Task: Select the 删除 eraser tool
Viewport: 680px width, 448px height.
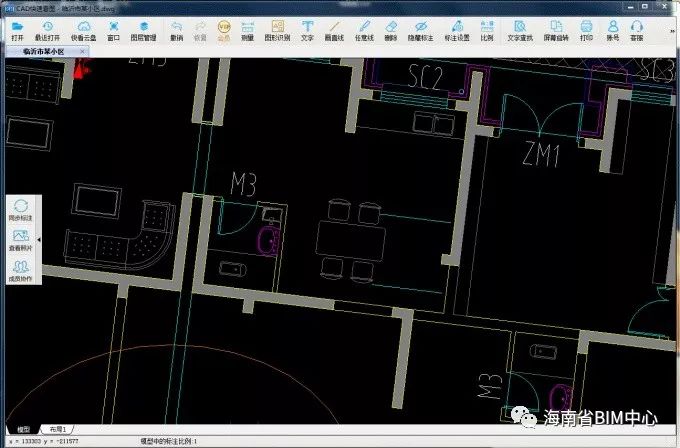Action: (391, 30)
